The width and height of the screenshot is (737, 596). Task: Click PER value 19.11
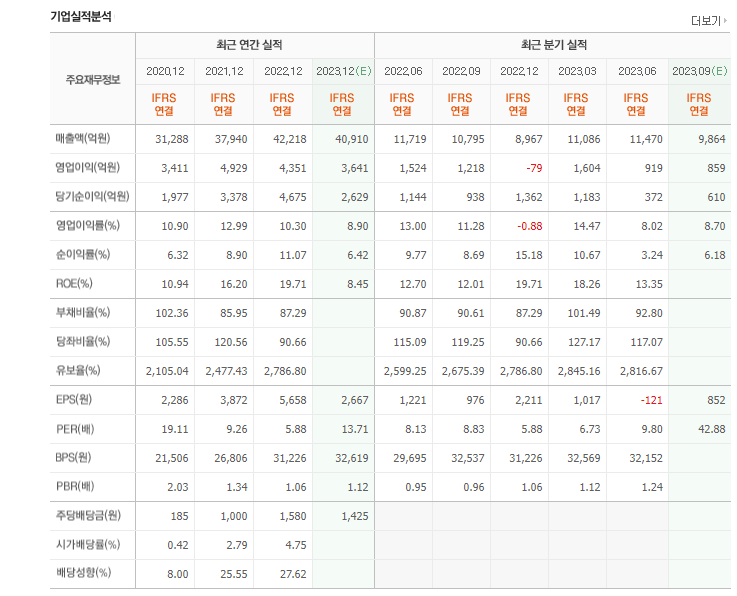[174, 430]
